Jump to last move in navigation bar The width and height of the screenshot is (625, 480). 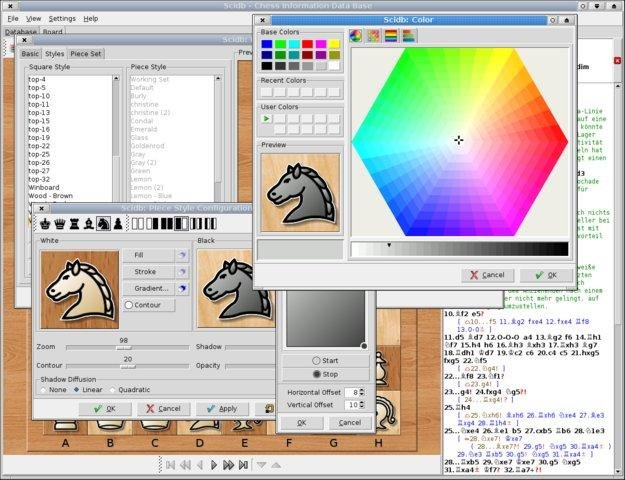coord(244,464)
